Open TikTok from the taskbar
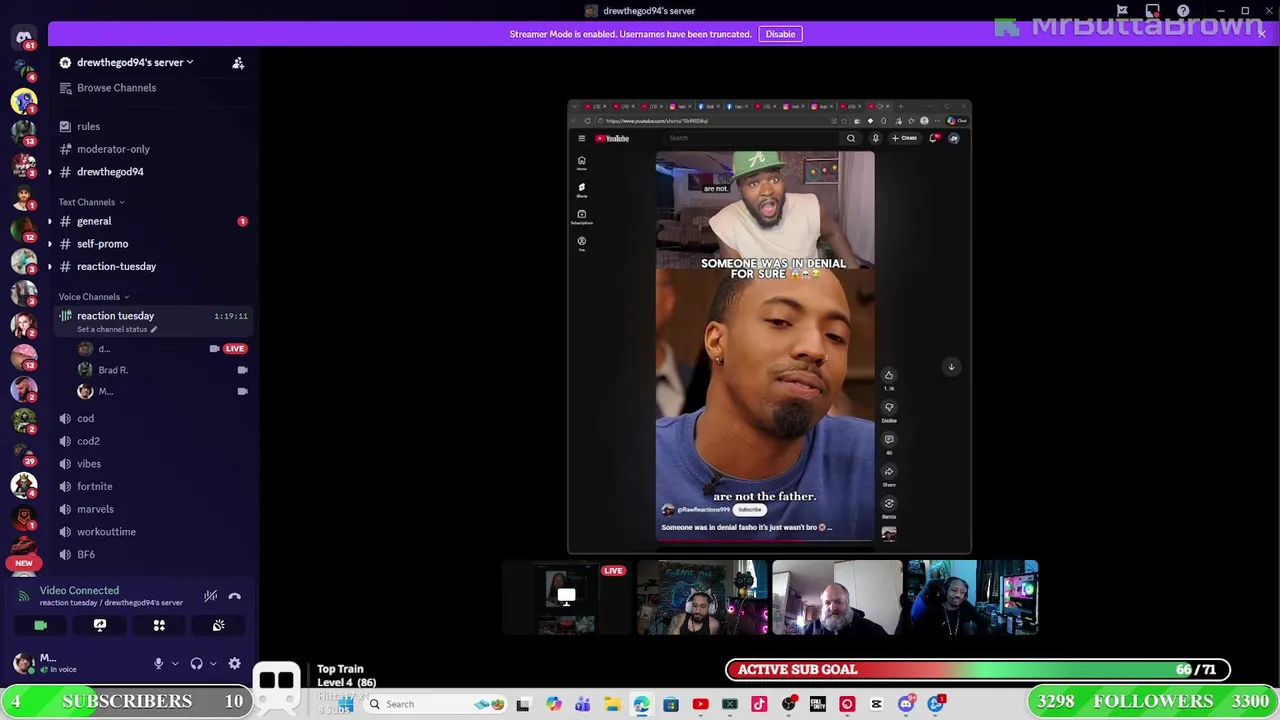This screenshot has height=720, width=1280. (x=759, y=705)
